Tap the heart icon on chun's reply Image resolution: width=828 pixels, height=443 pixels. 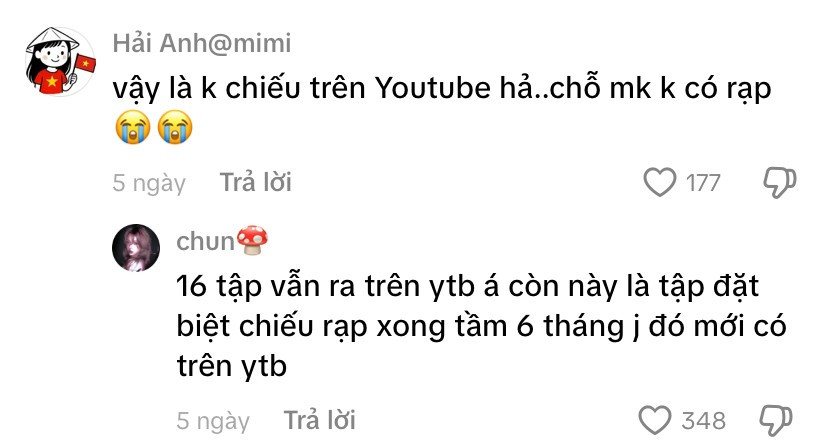(x=655, y=420)
